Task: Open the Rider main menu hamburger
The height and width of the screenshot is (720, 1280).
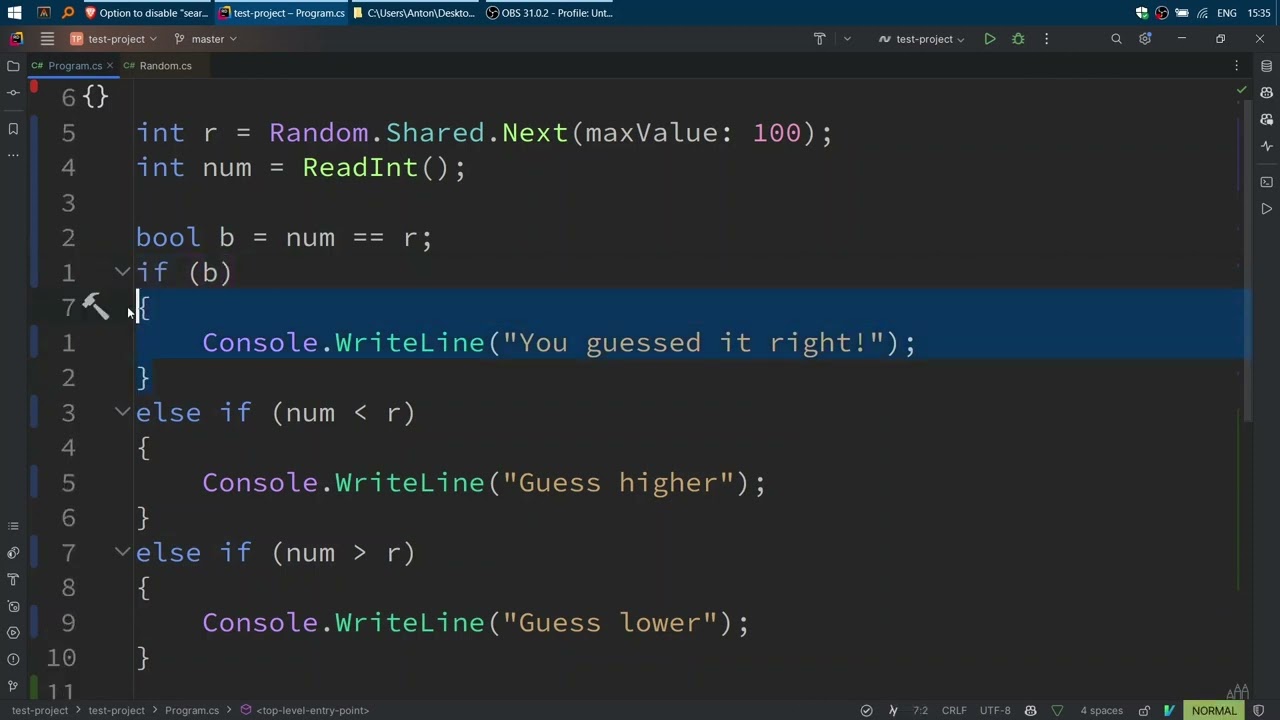Action: click(47, 39)
